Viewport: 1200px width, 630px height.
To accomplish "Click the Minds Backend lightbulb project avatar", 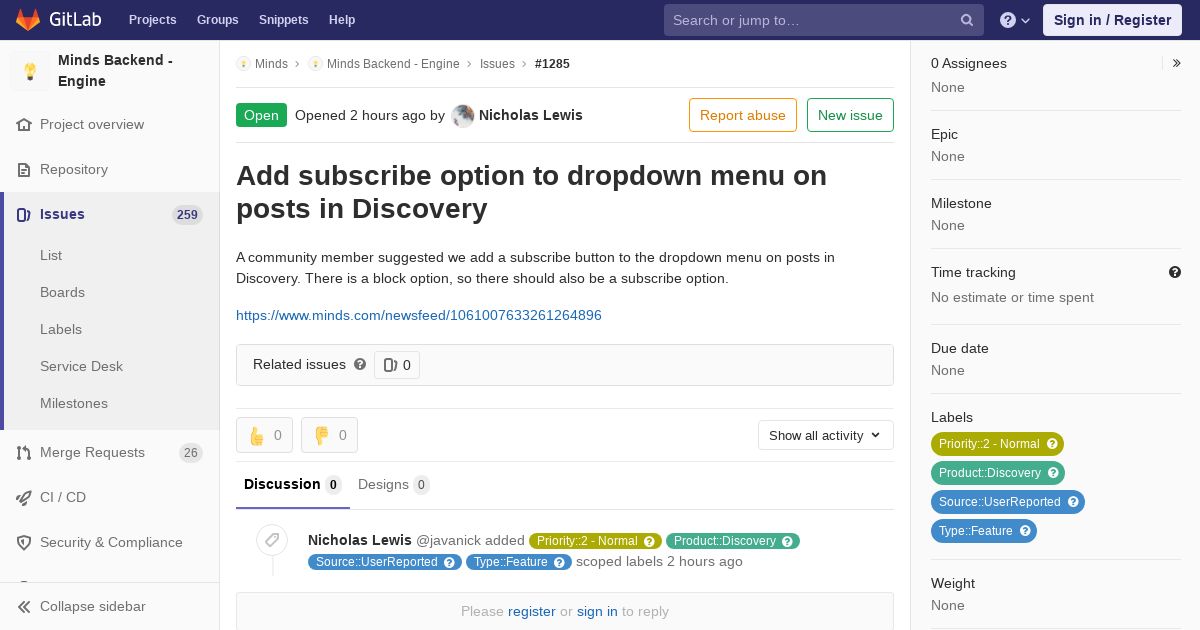I will (30, 71).
